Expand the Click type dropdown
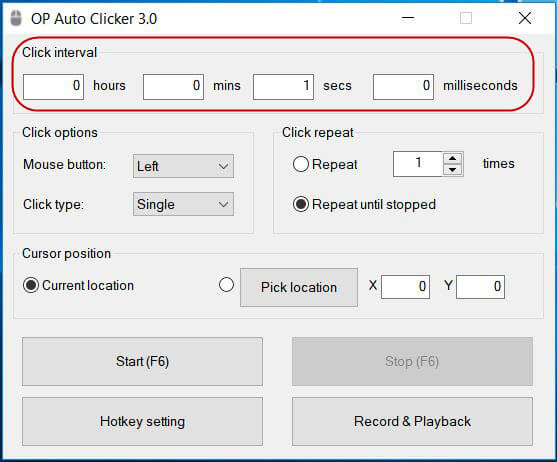 (183, 204)
